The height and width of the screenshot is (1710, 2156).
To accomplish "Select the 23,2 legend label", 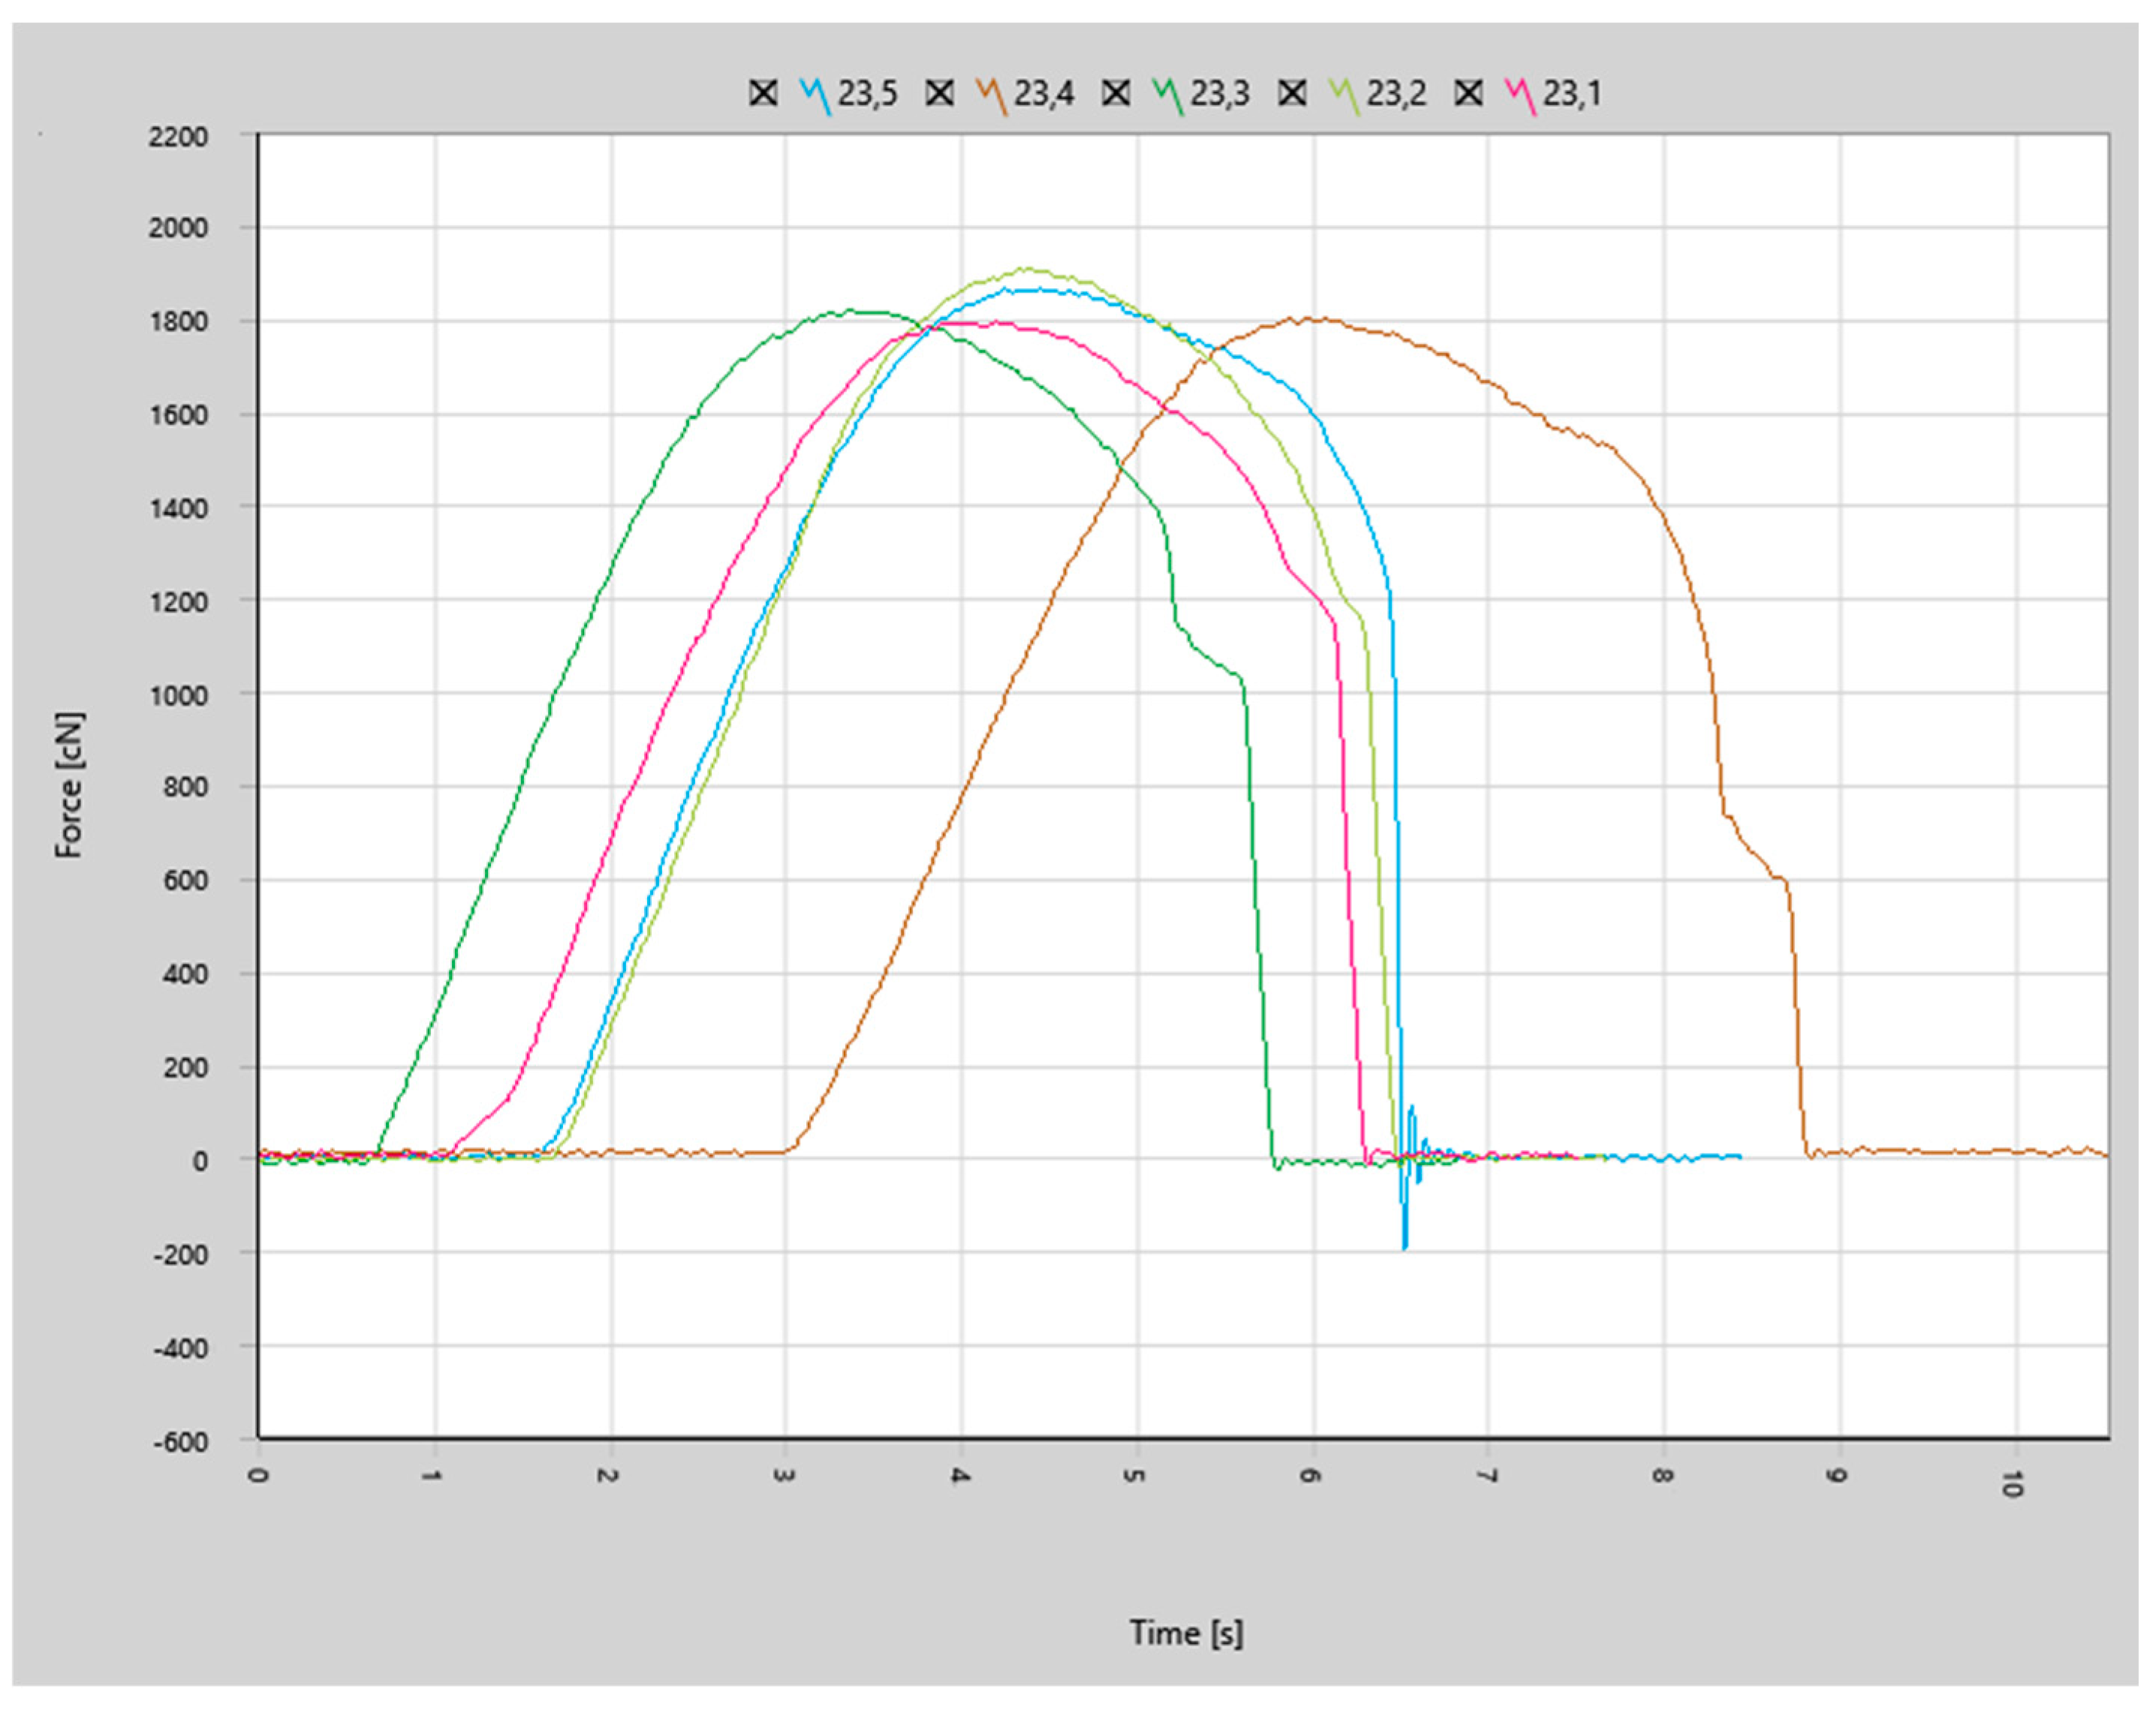I will point(1396,93).
